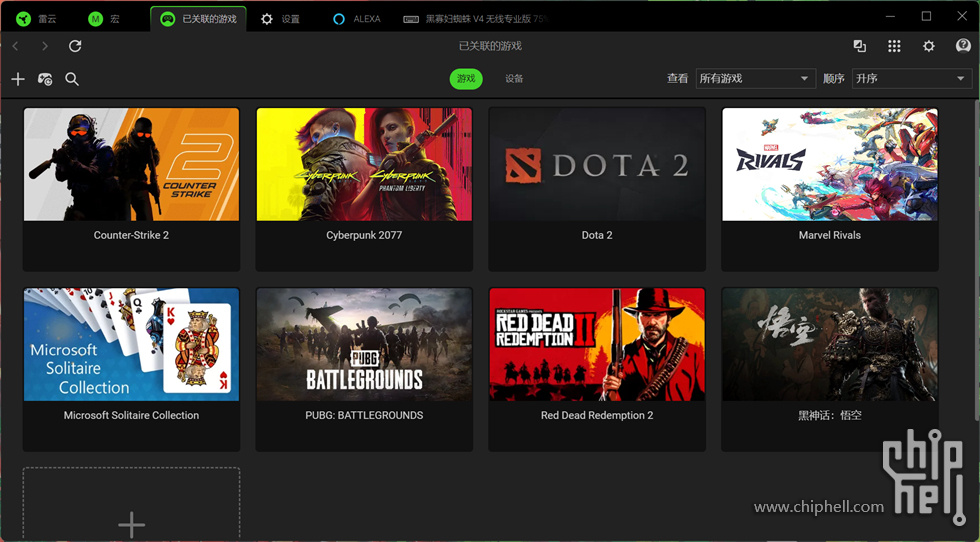
Task: Open the search magnifier icon
Action: click(72, 79)
